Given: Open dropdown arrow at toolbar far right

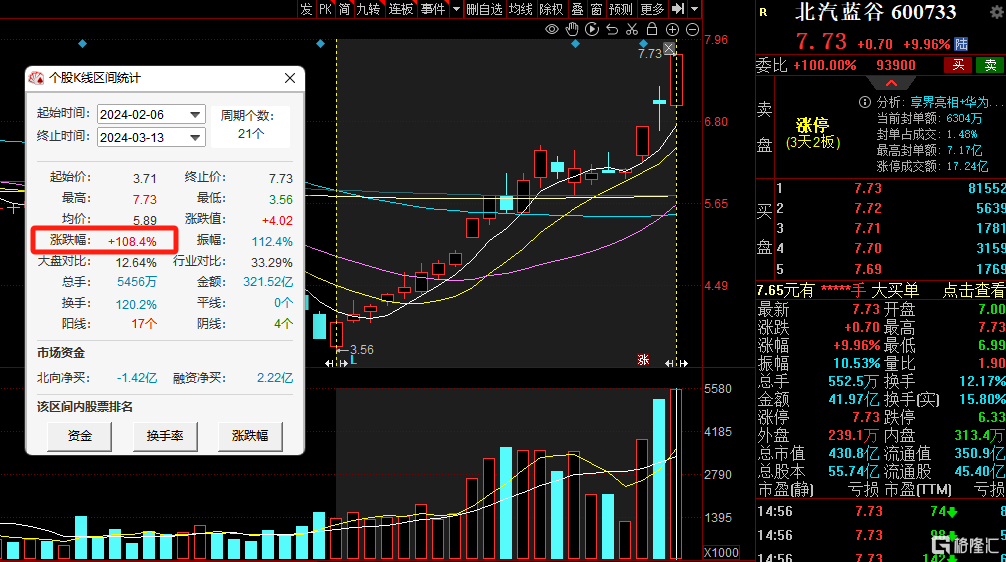Looking at the screenshot, I should [694, 9].
